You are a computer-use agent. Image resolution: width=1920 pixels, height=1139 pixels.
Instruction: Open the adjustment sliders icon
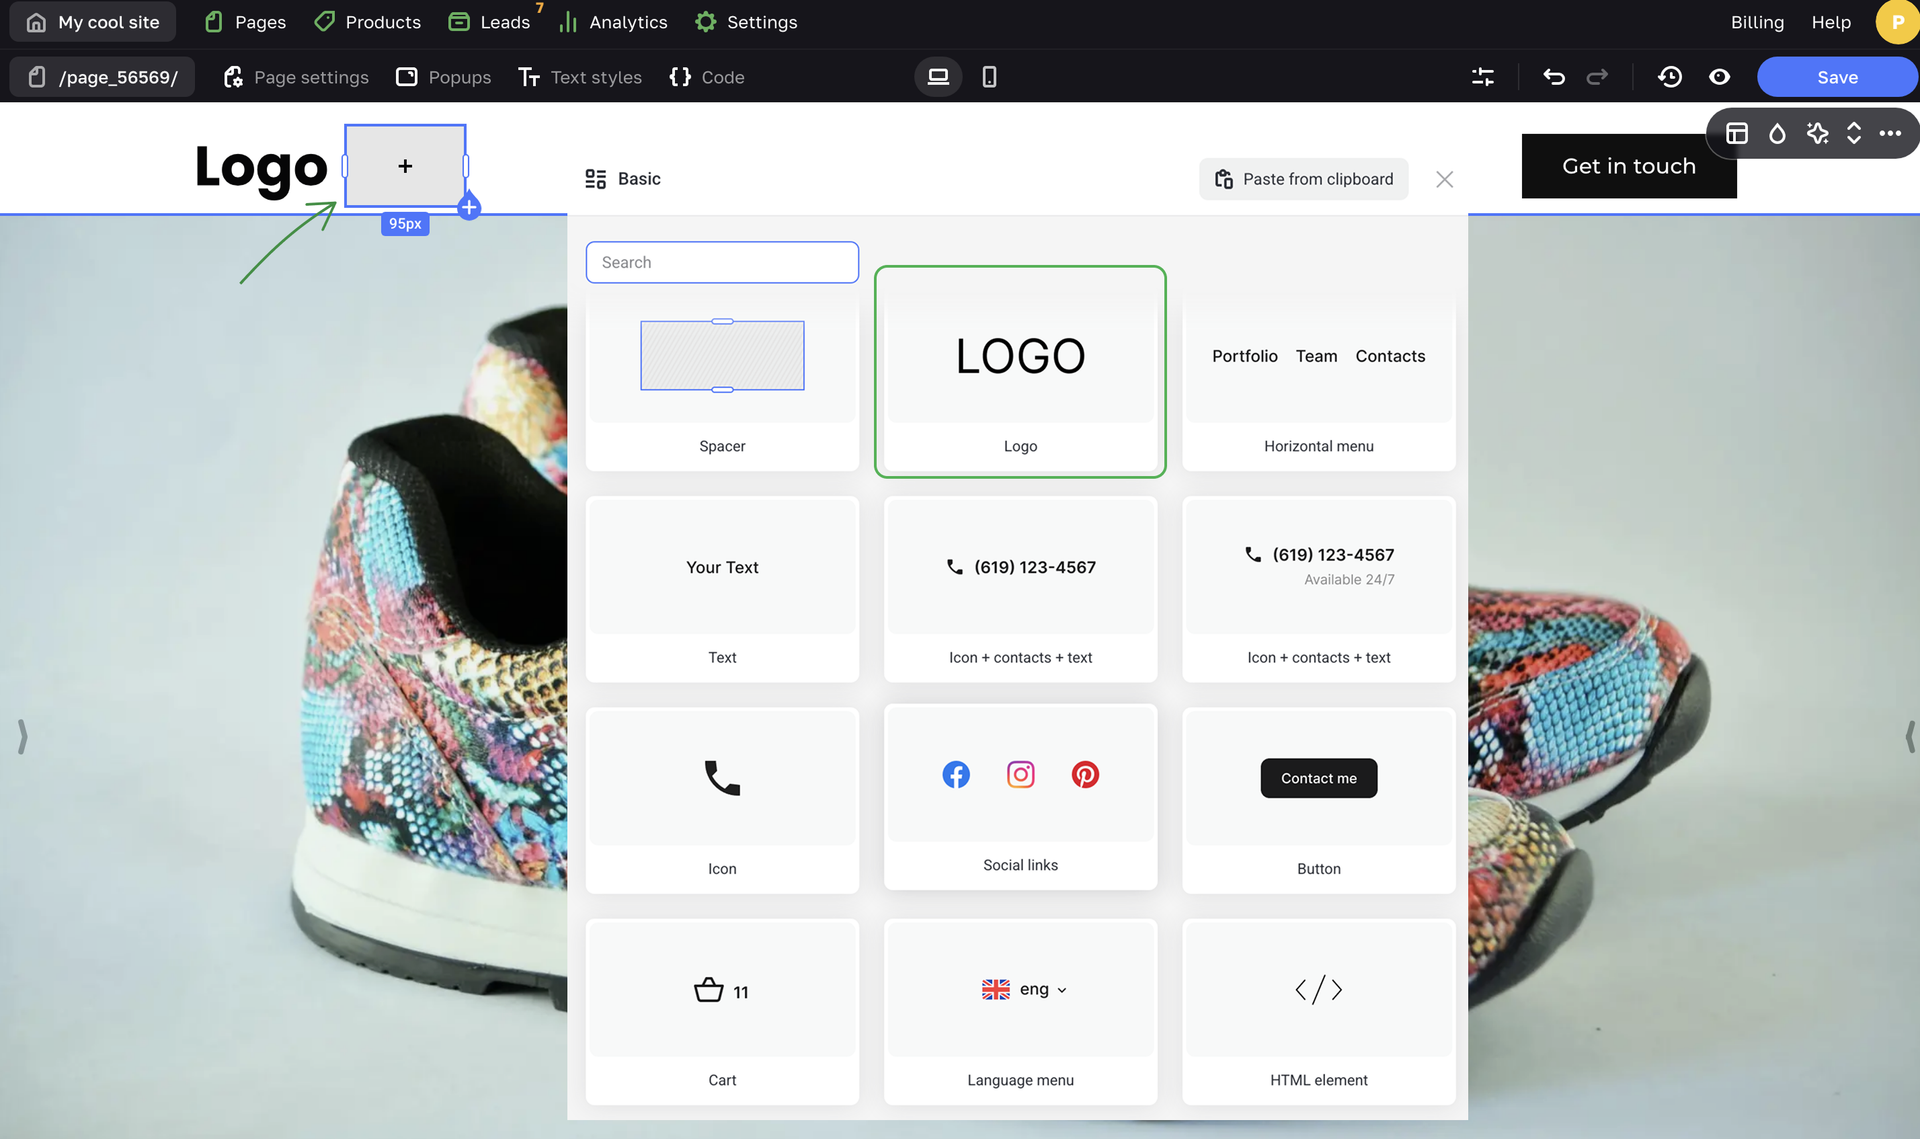(1483, 77)
